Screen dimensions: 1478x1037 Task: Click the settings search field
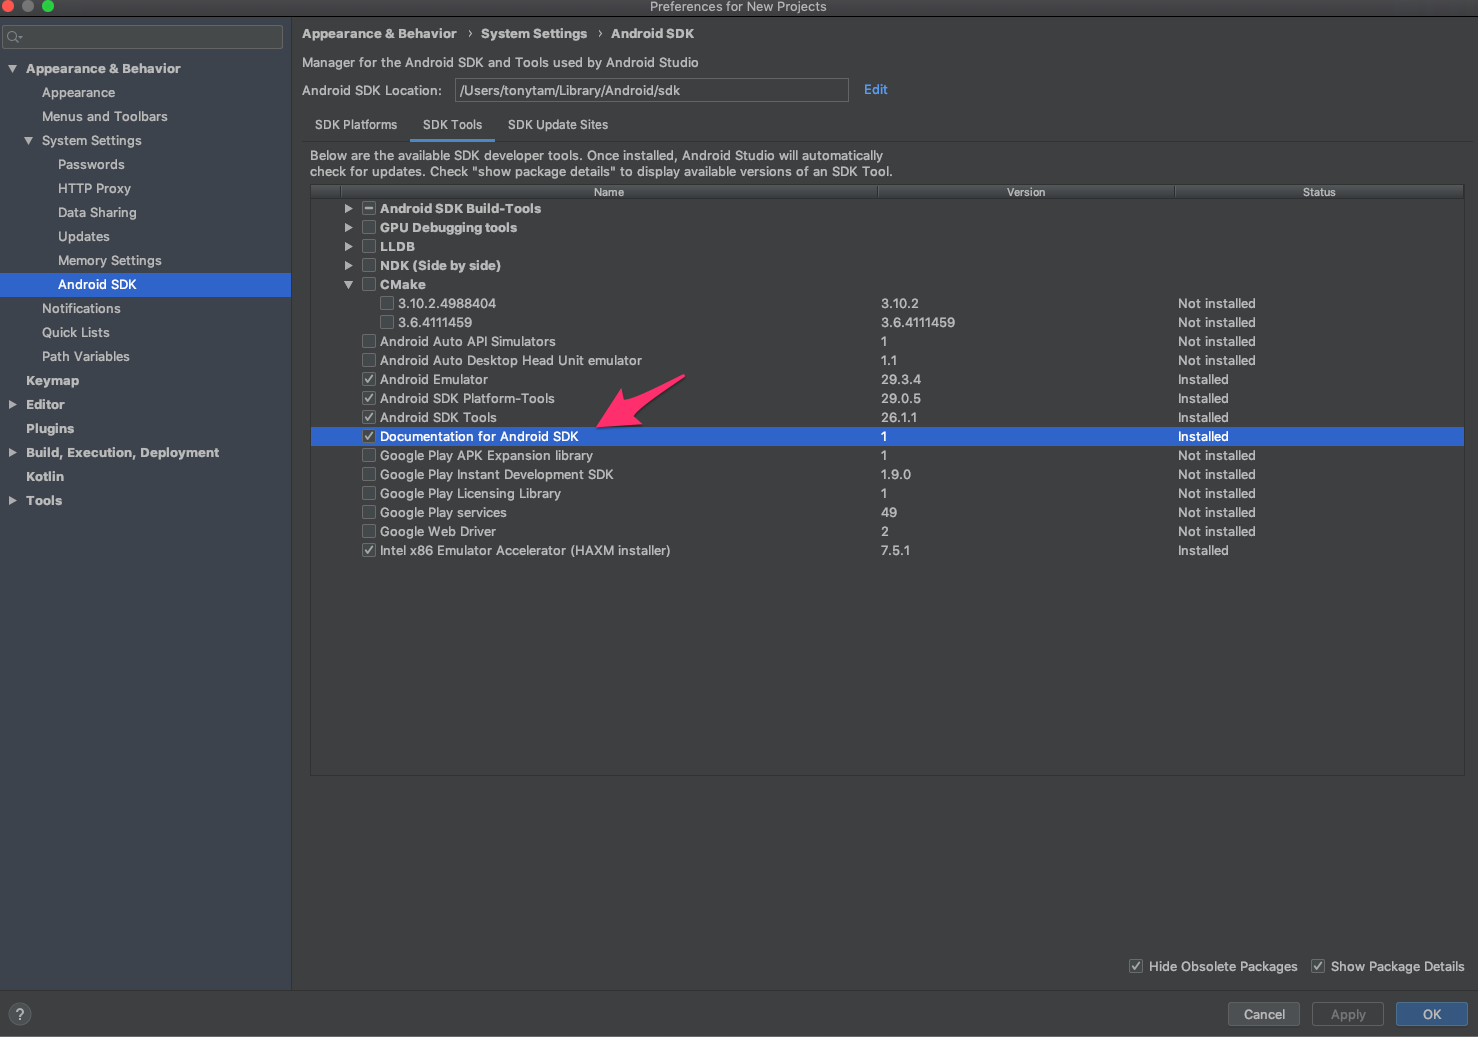(x=142, y=37)
